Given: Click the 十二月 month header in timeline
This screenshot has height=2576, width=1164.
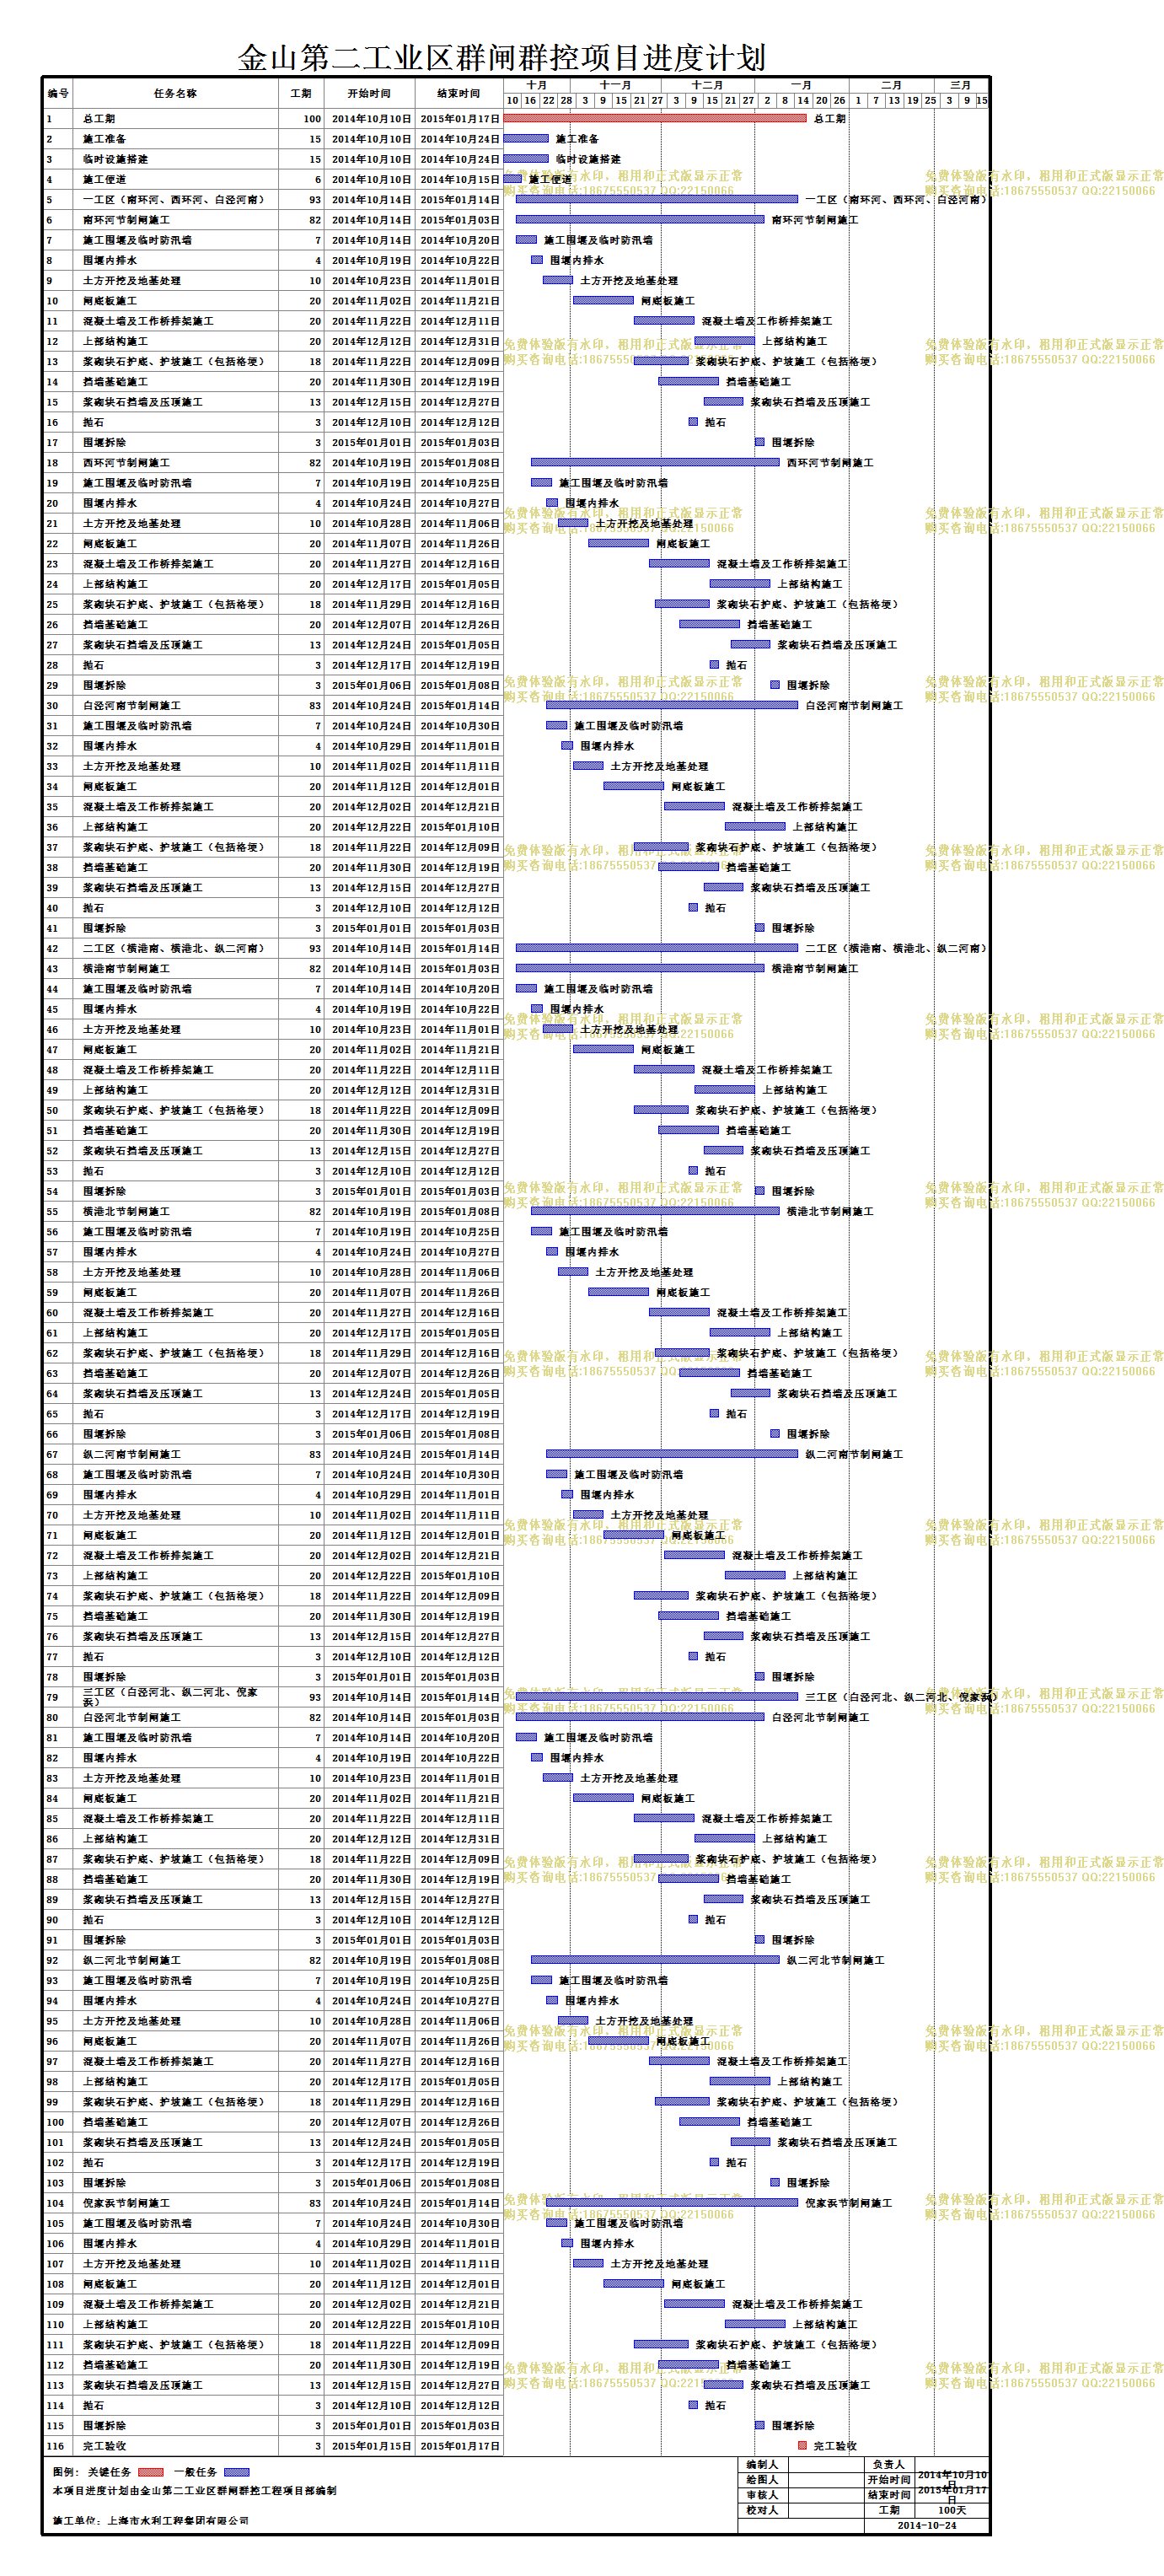Looking at the screenshot, I should pyautogui.click(x=707, y=85).
